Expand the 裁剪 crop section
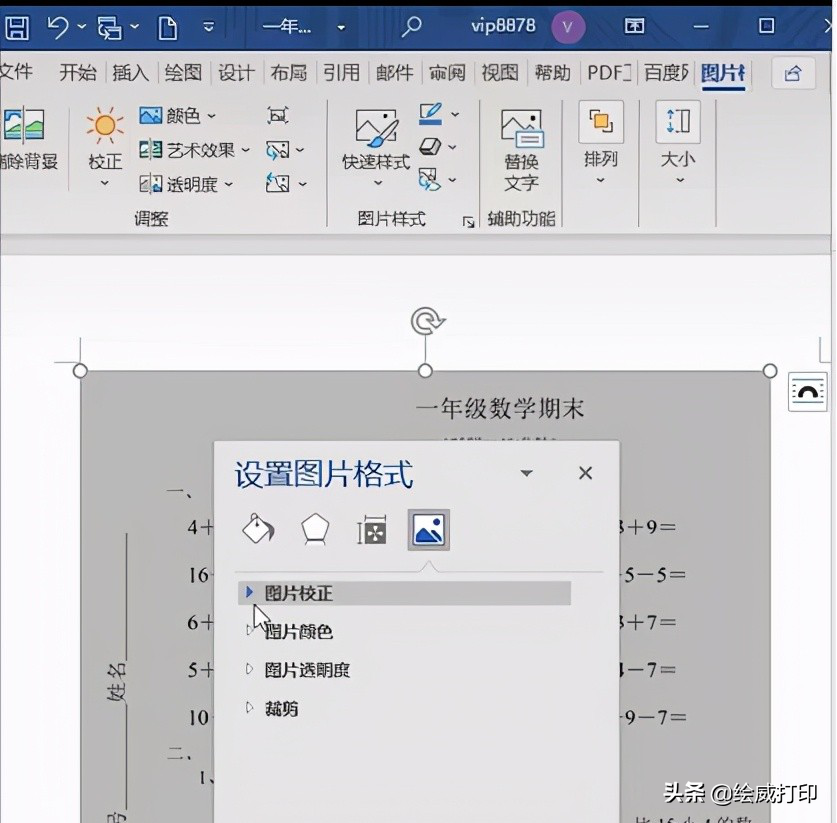Image resolution: width=837 pixels, height=823 pixels. (x=281, y=709)
